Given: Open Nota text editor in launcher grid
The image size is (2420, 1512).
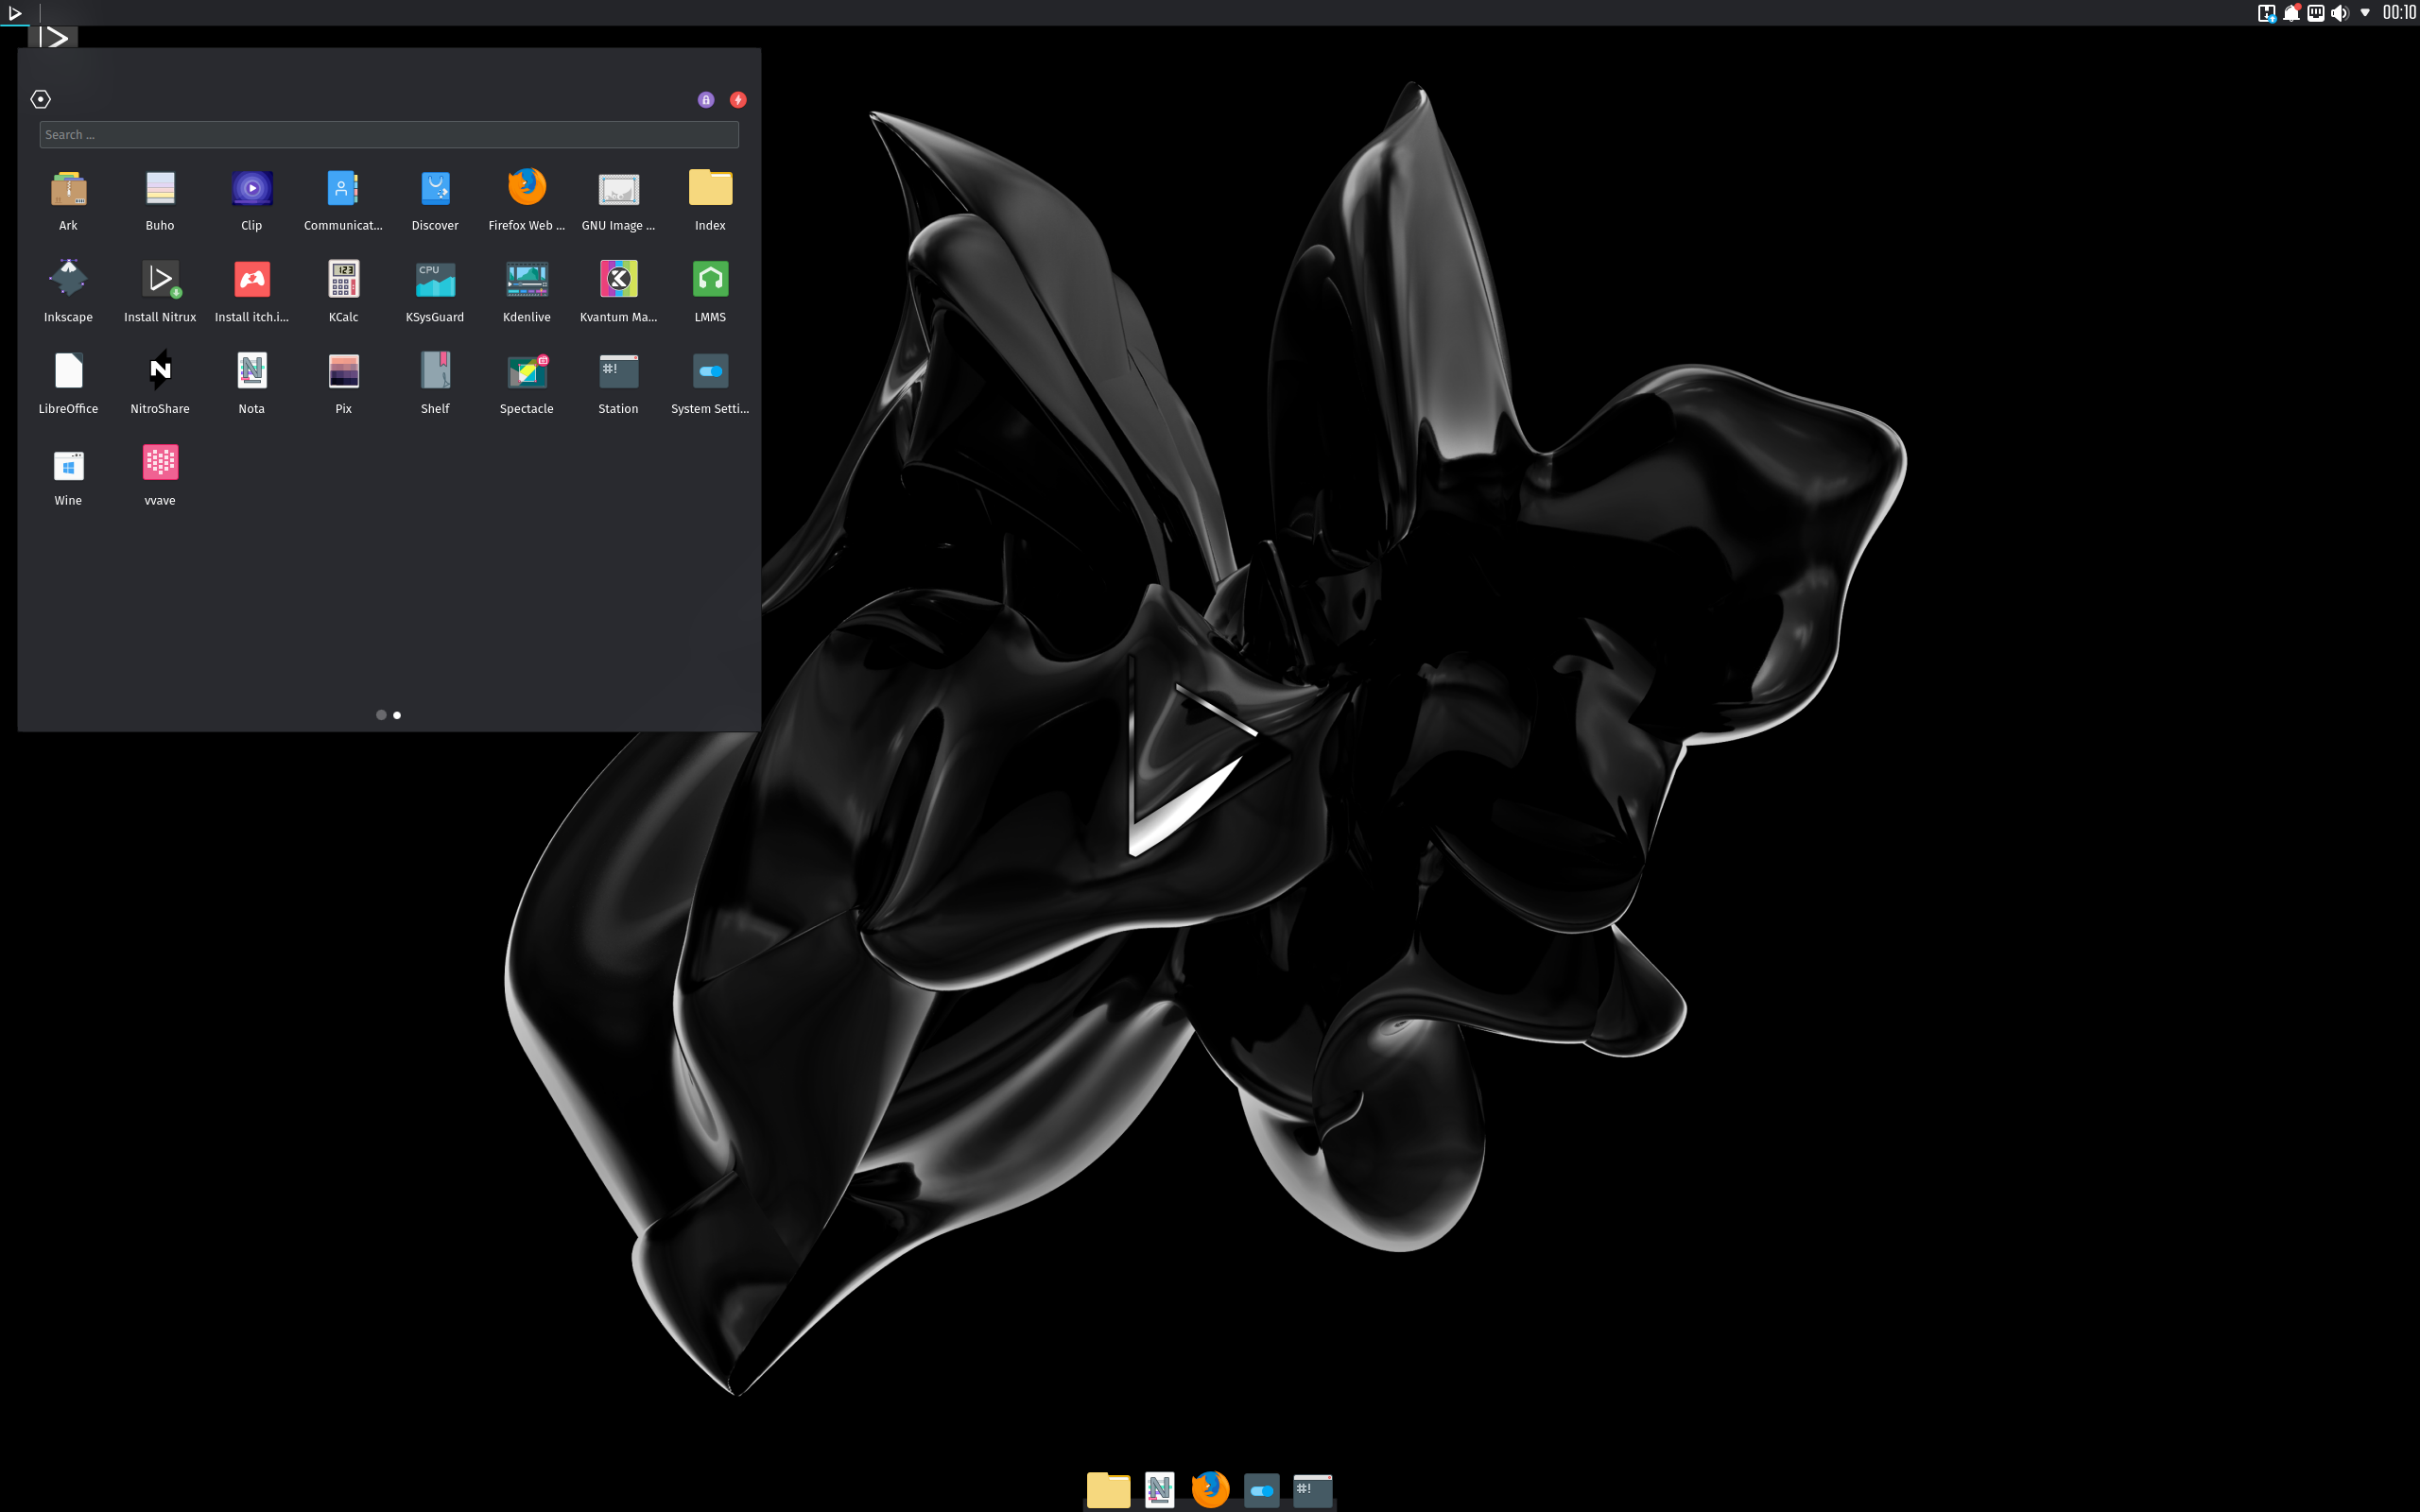Looking at the screenshot, I should click(x=252, y=383).
